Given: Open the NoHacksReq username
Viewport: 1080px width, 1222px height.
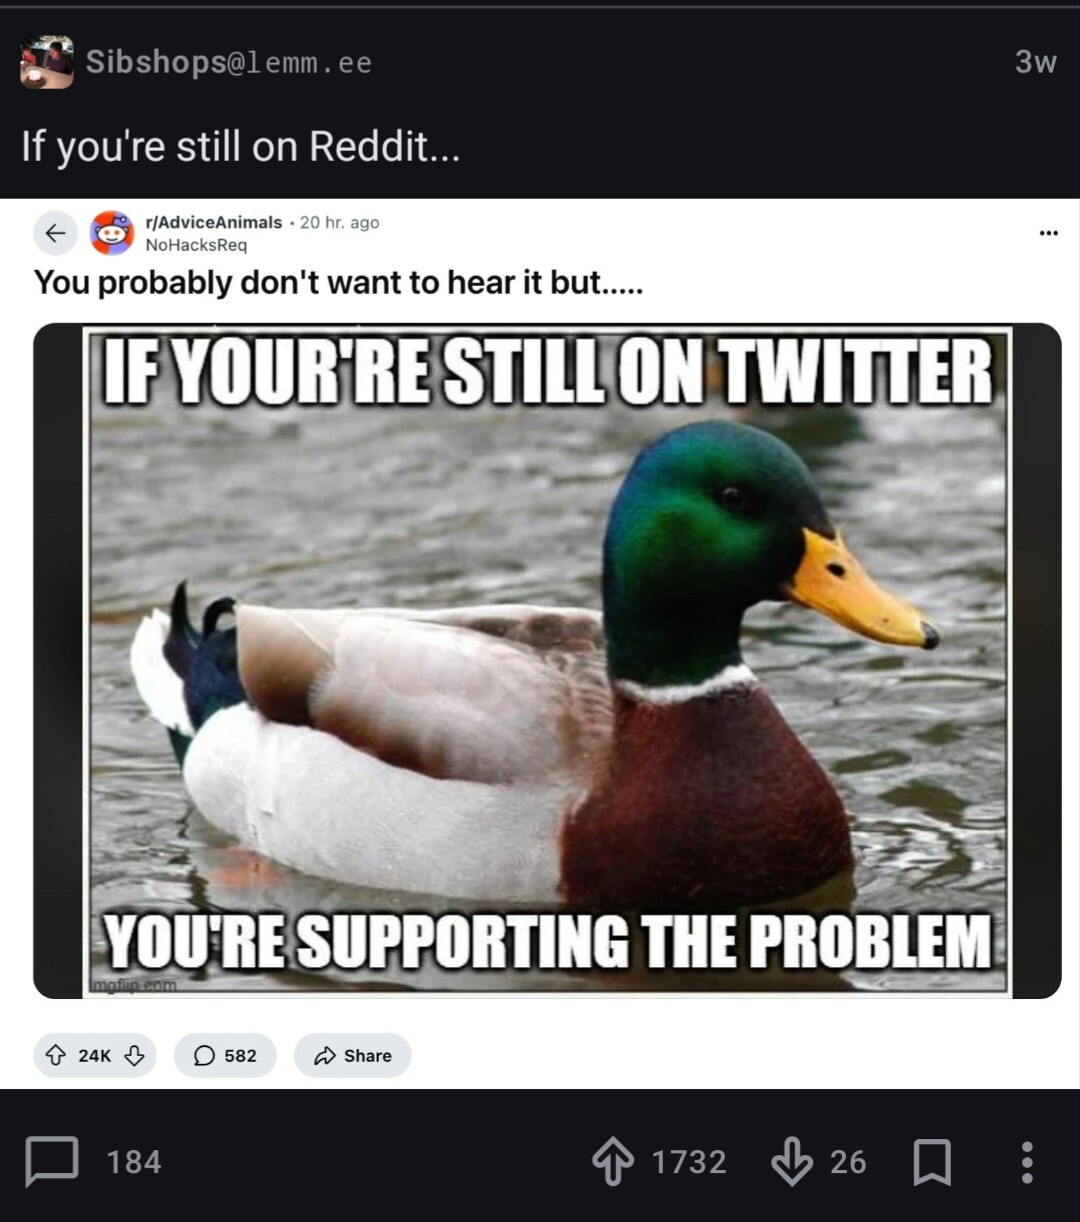Looking at the screenshot, I should coord(196,244).
